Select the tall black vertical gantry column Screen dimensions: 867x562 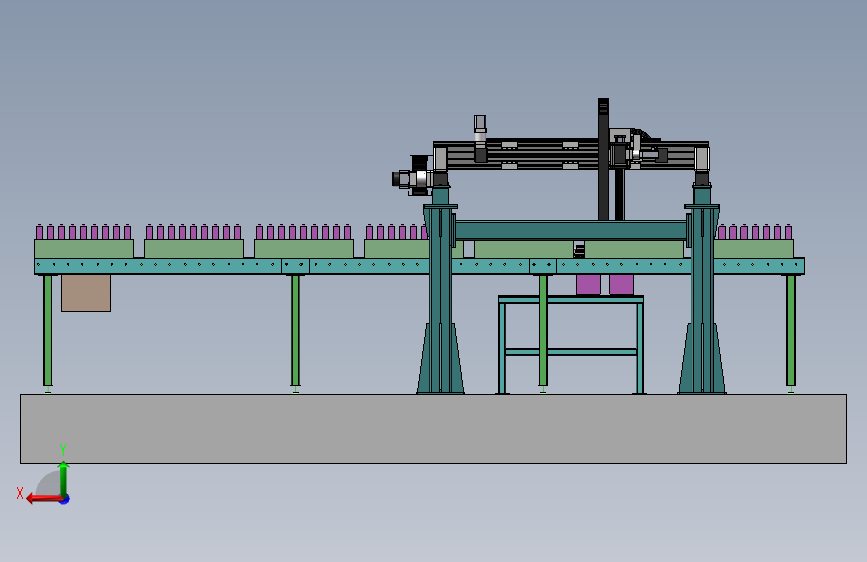603,159
